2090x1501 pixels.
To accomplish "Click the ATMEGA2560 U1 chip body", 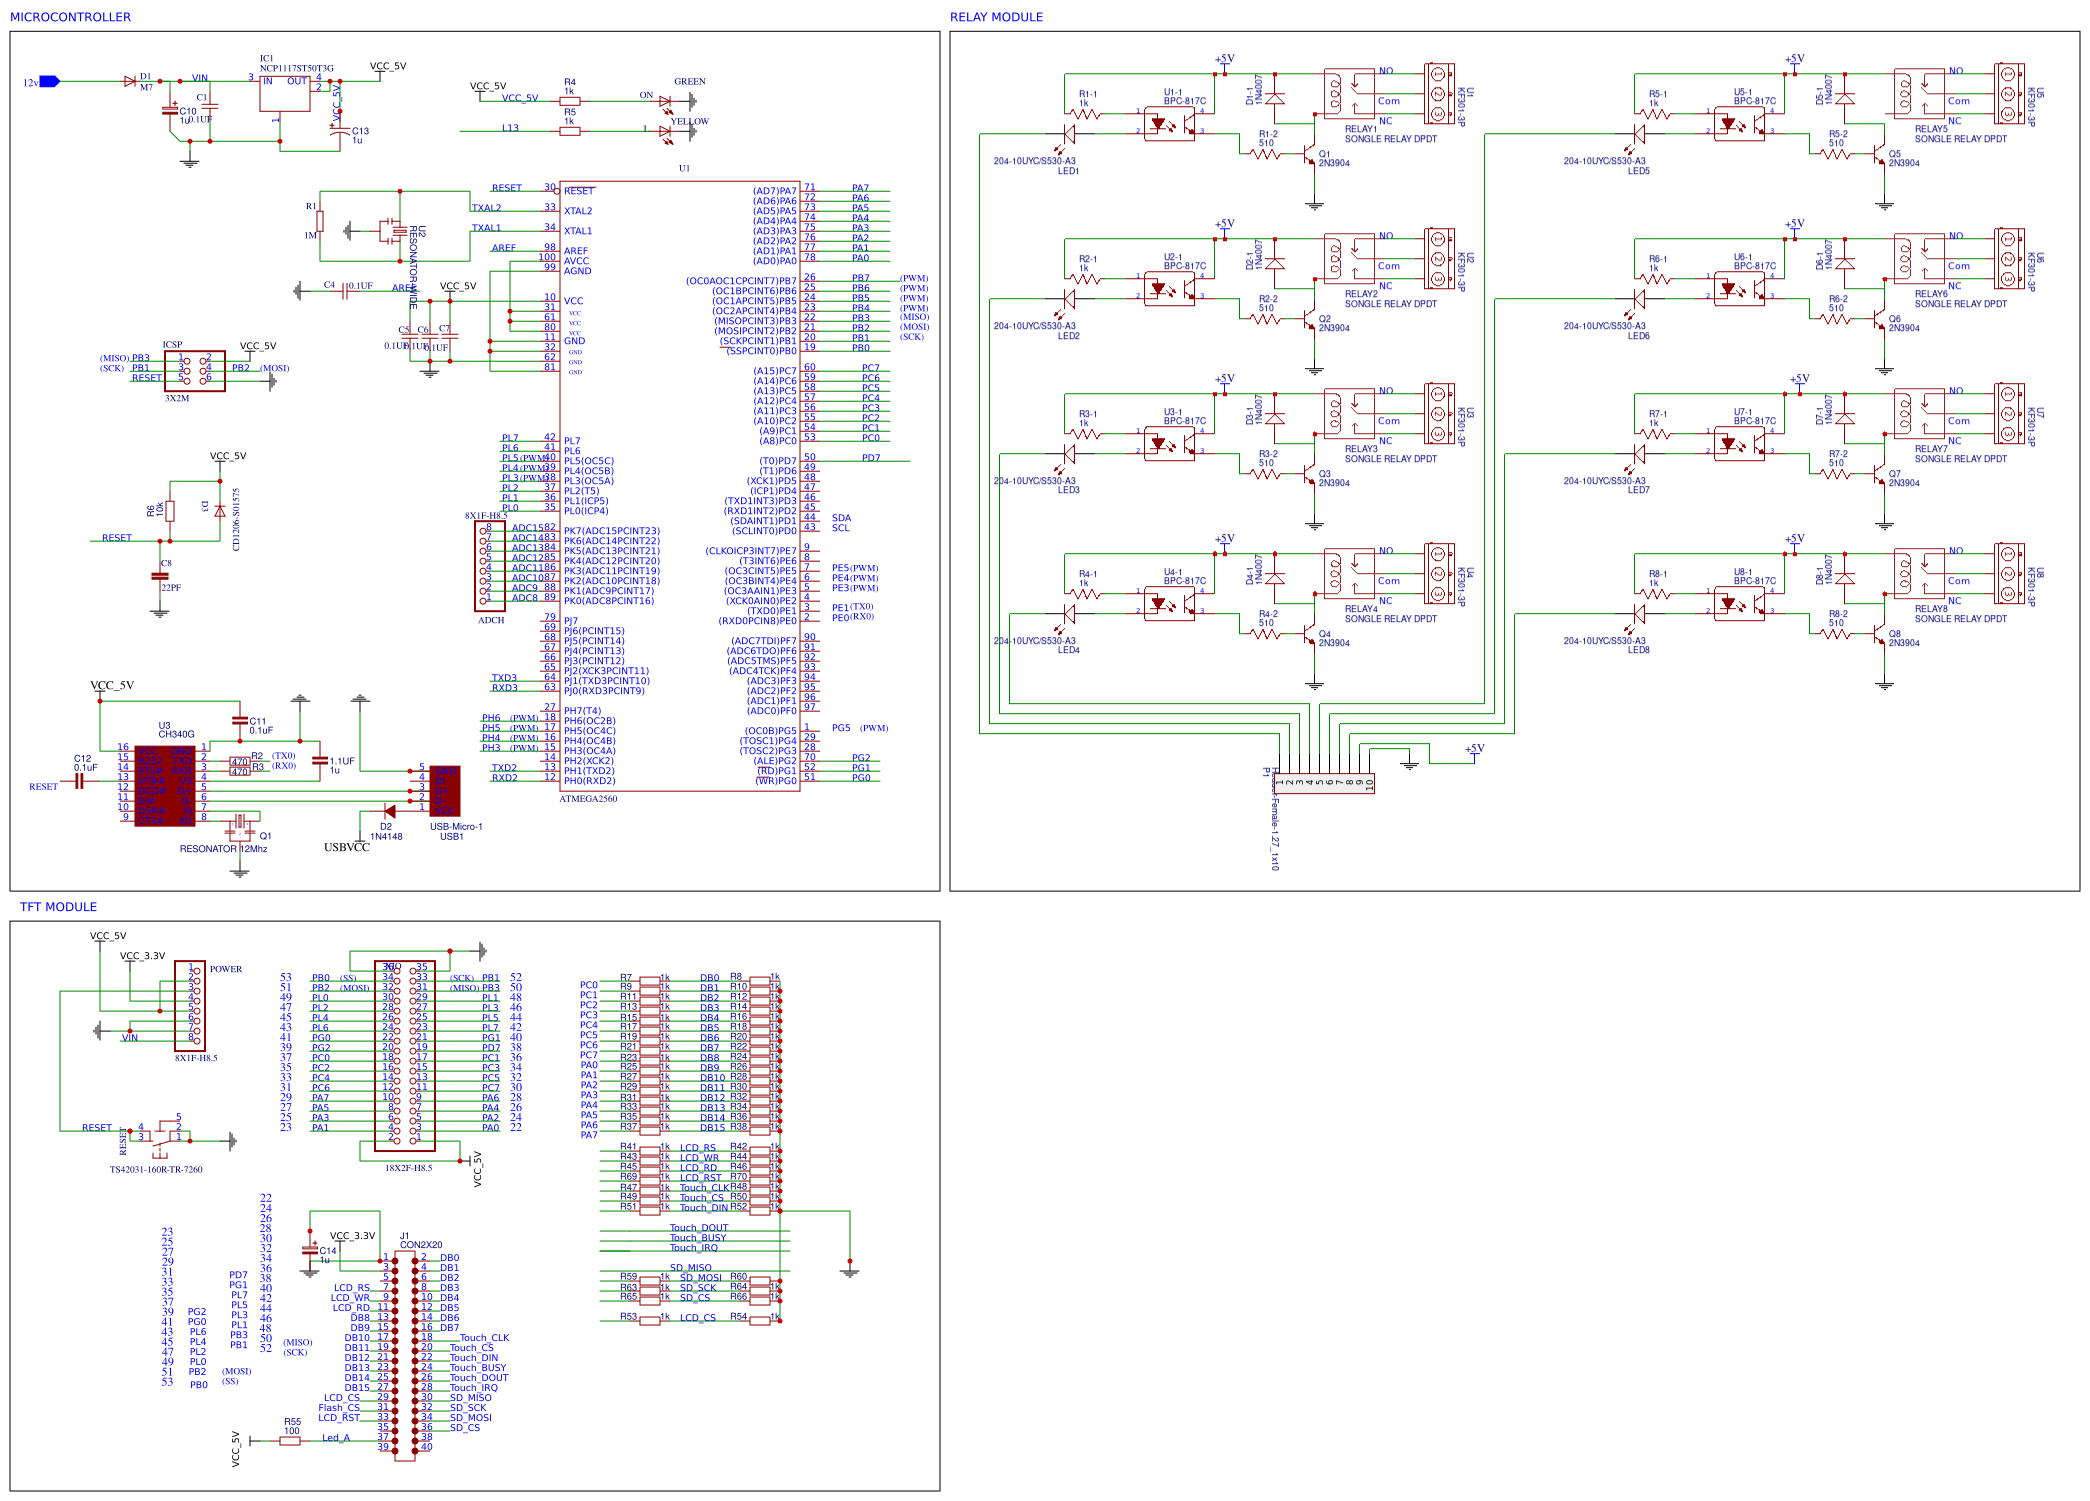I will tap(680, 486).
